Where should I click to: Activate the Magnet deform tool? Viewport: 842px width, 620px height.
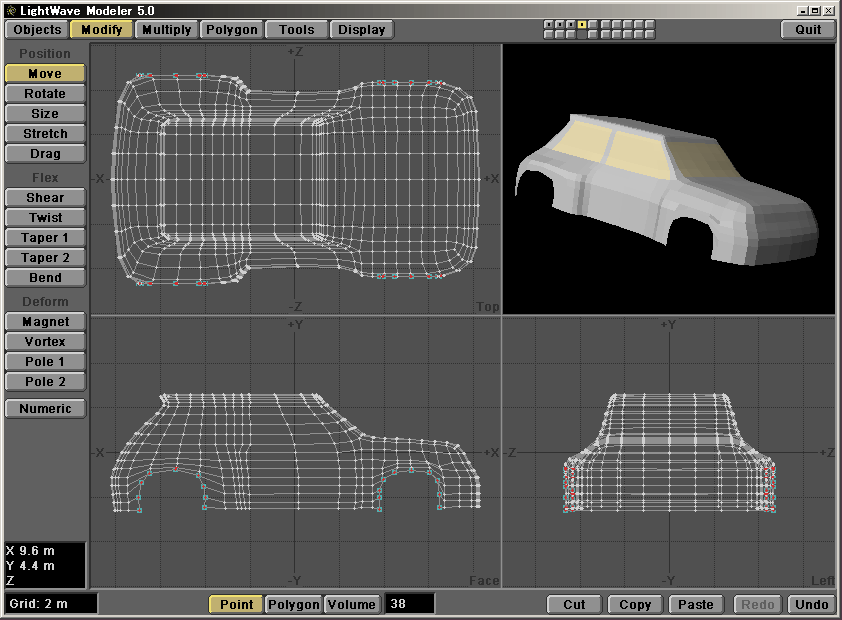[45, 322]
